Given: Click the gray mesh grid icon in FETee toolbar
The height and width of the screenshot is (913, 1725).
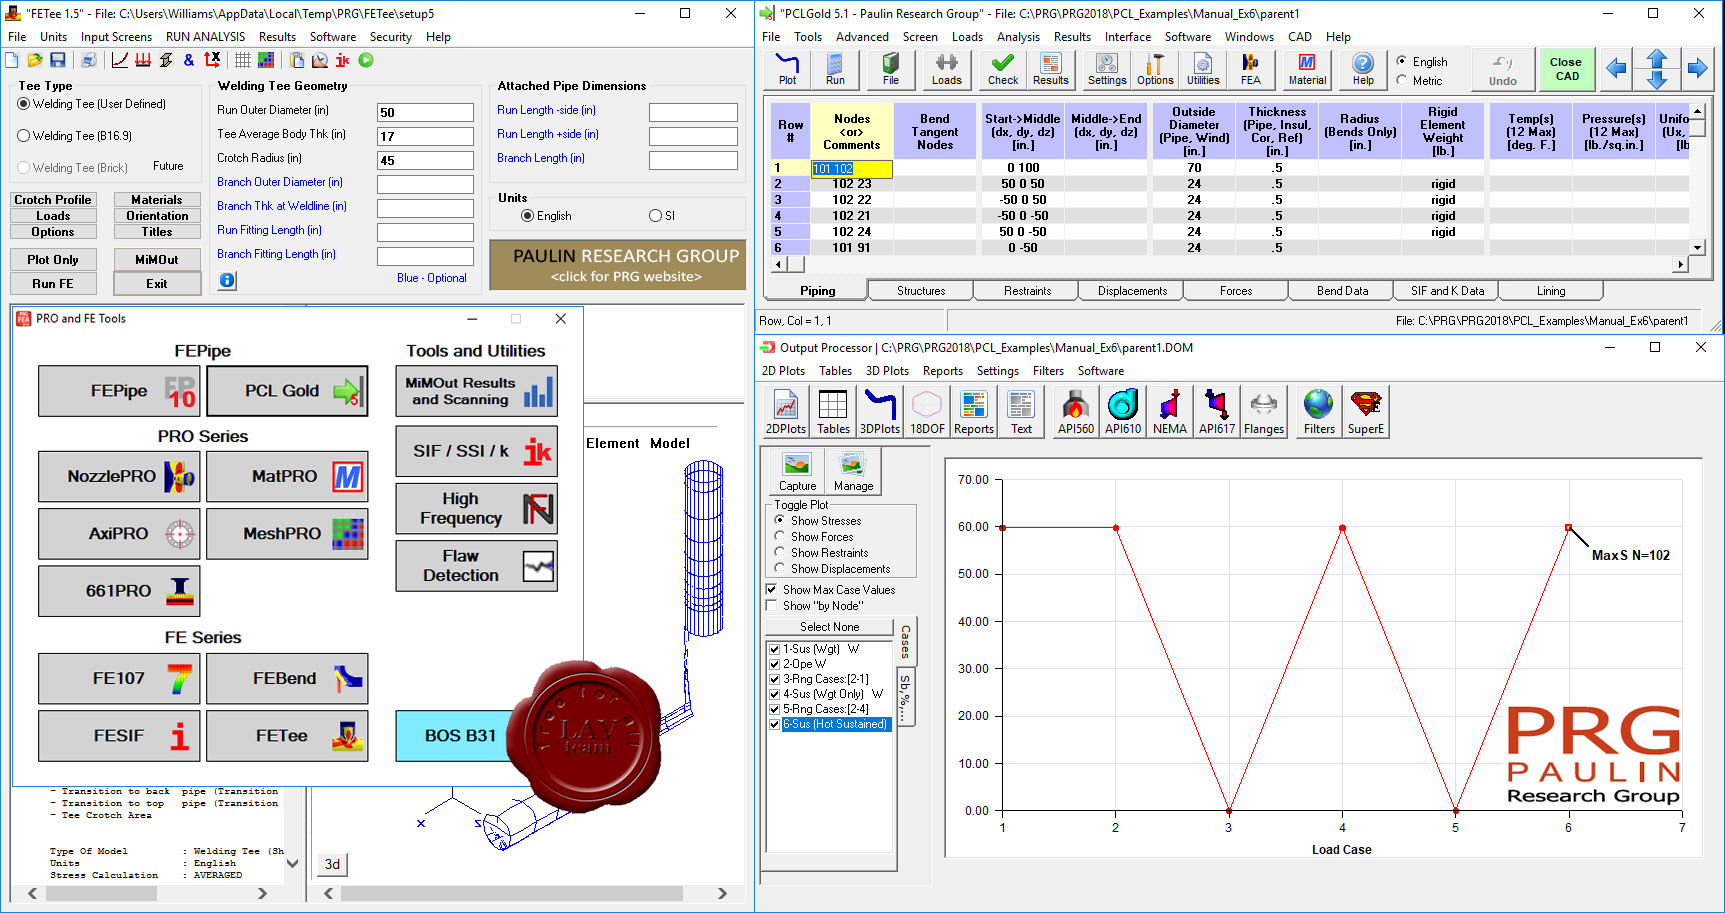Looking at the screenshot, I should (243, 60).
